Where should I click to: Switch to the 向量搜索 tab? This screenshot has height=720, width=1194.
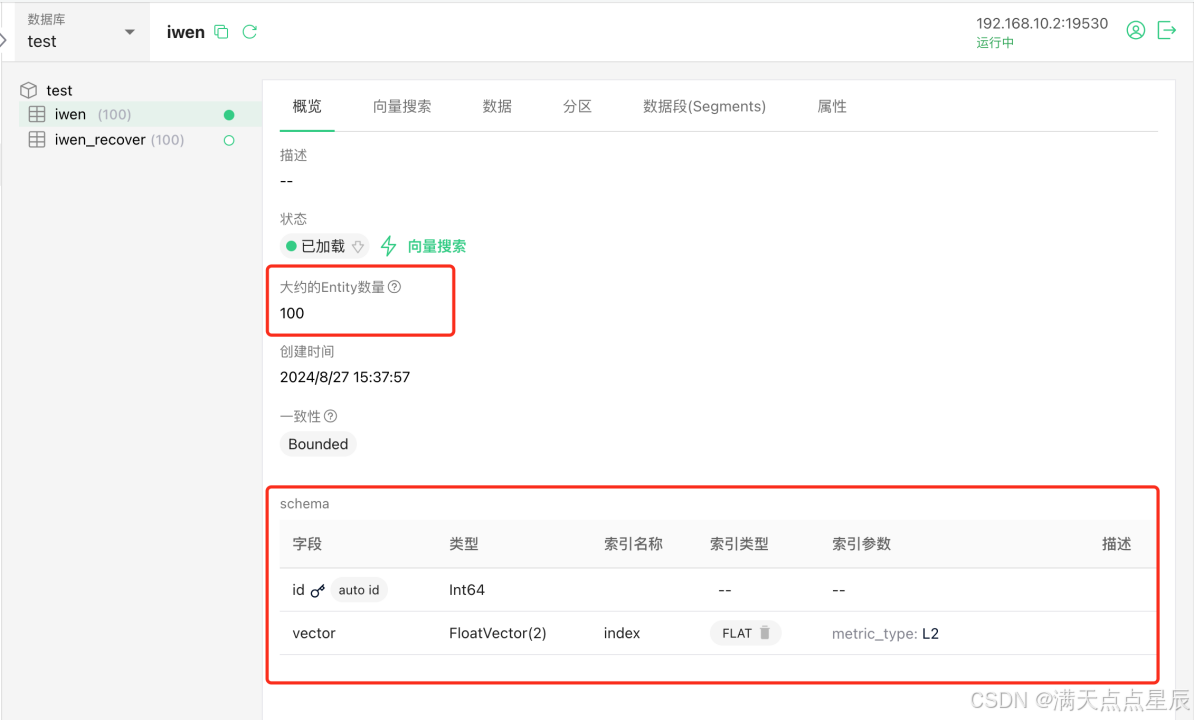402,107
